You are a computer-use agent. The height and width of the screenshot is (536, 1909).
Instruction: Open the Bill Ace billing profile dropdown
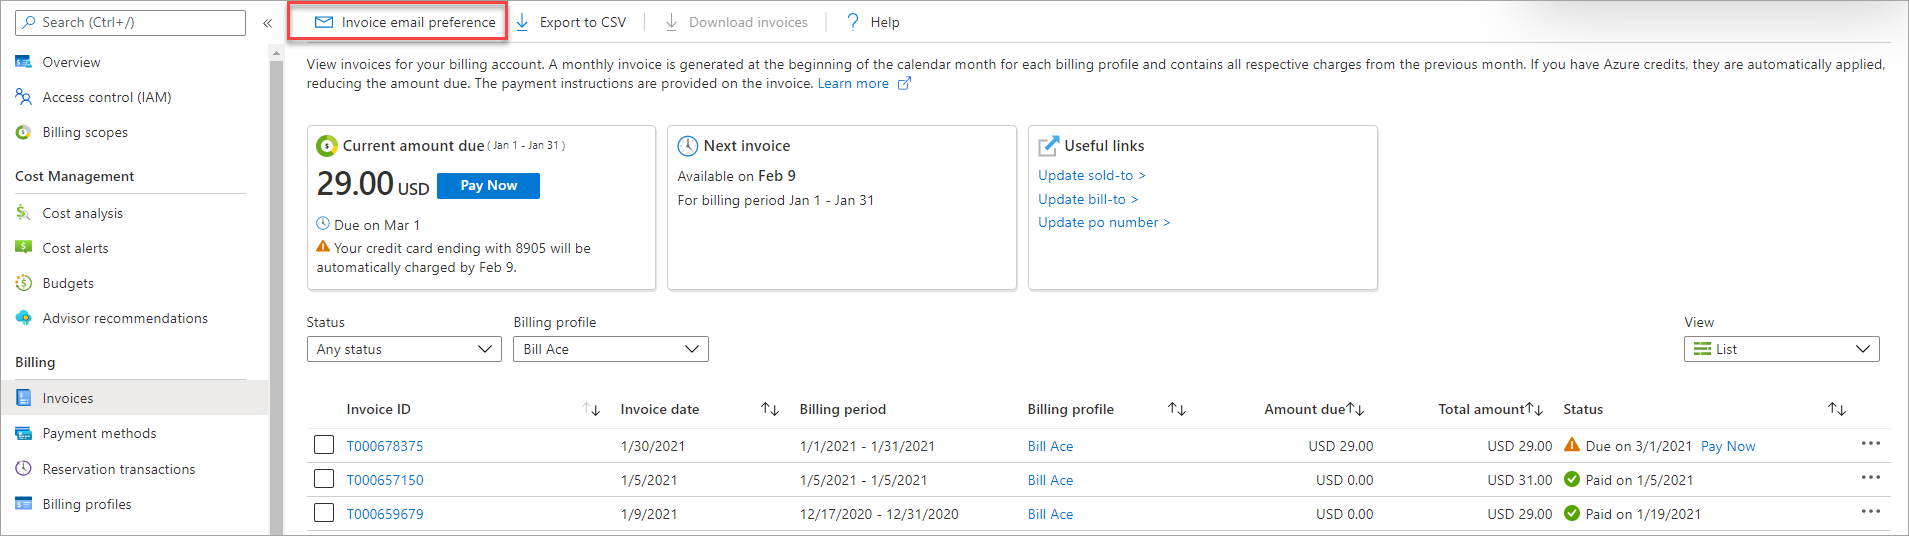pos(610,349)
